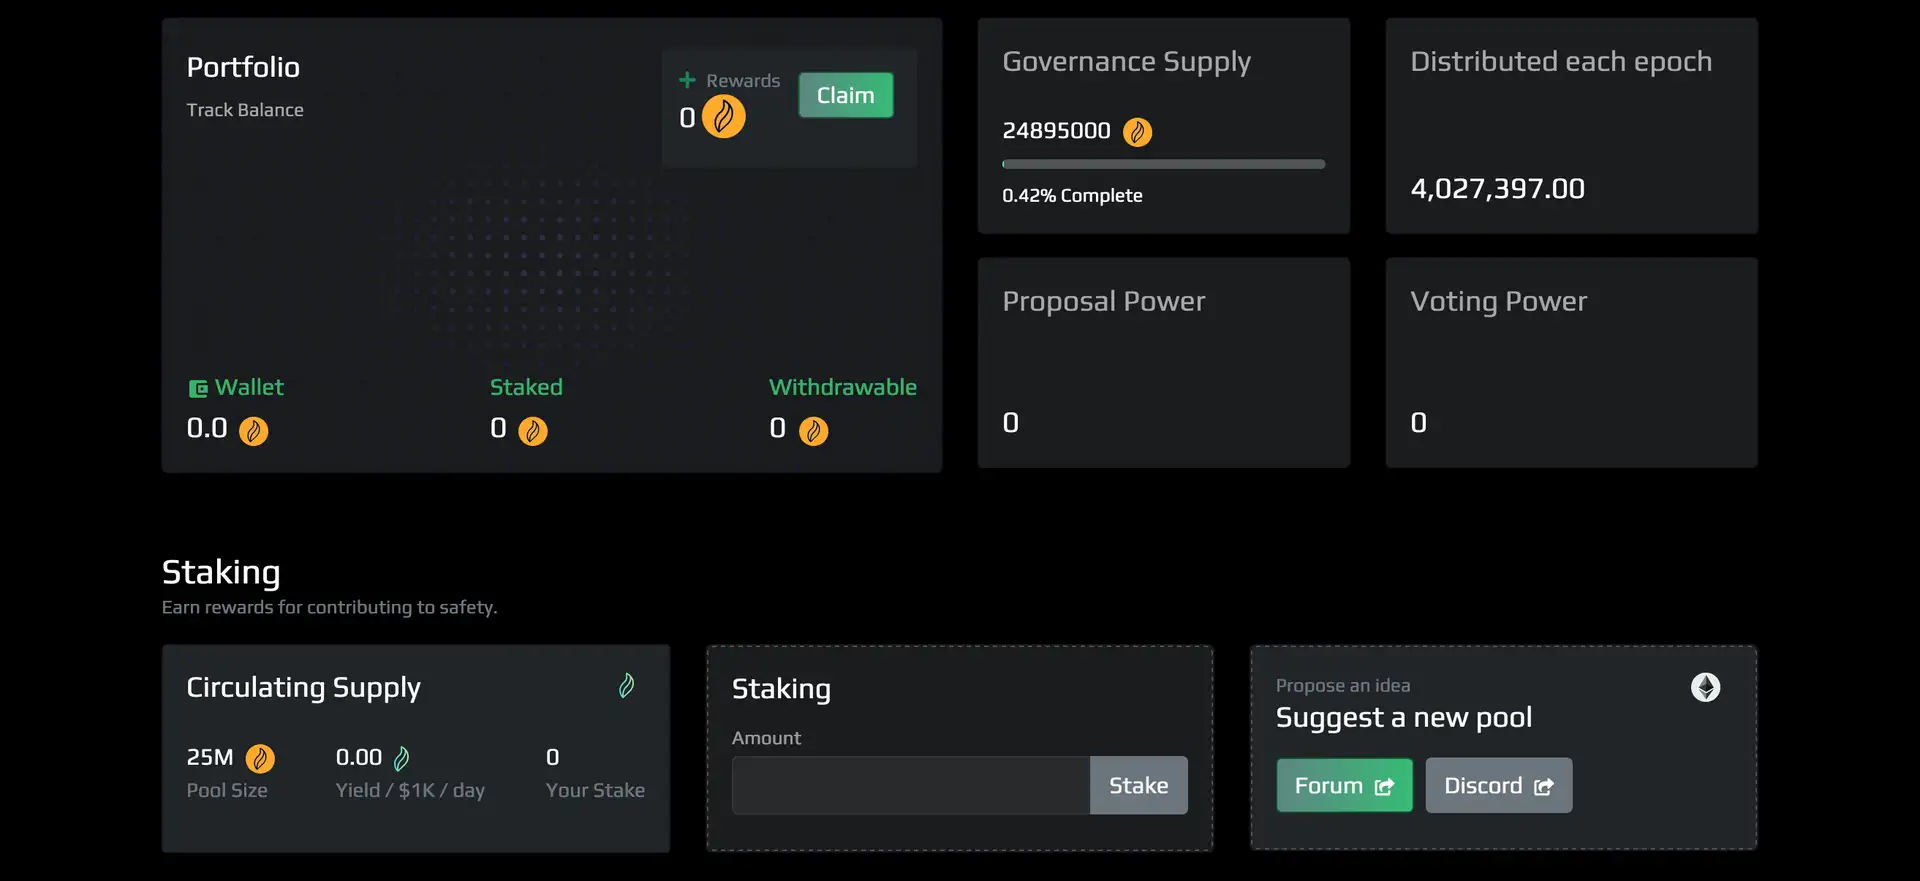The image size is (1920, 881).
Task: Click the token icon beside 25M Pool Size
Action: tap(260, 759)
